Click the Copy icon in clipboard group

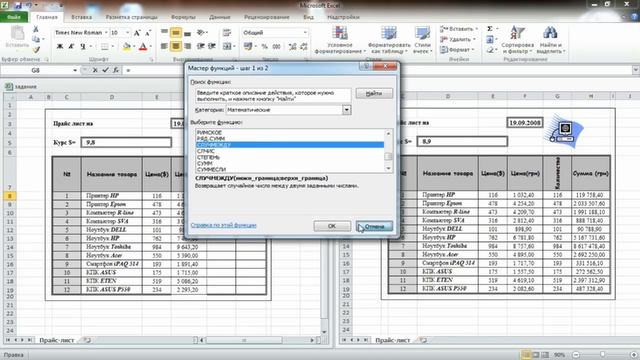pyautogui.click(x=36, y=39)
